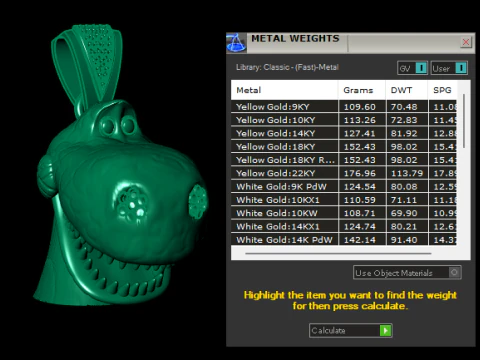Click the horizontal scrollbar under metals table
The width and height of the screenshot is (480, 360).
338,254
